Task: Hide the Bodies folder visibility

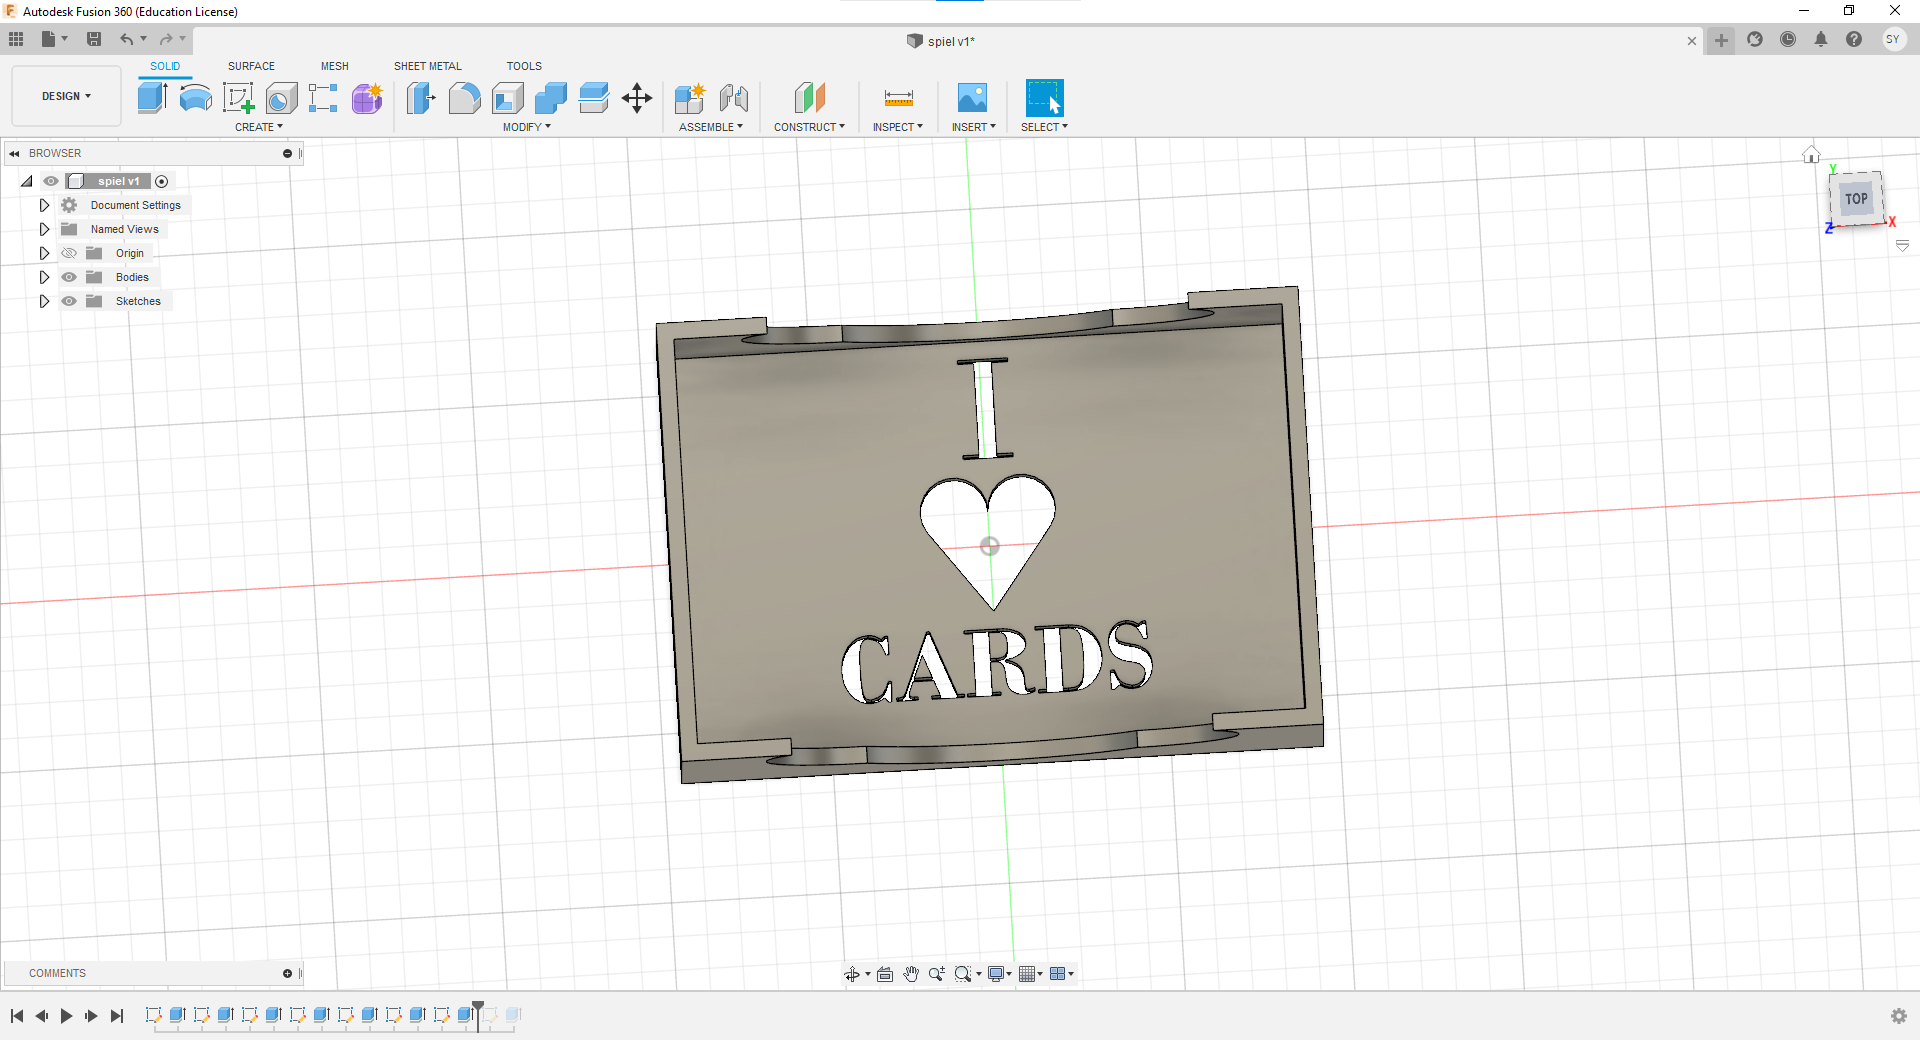Action: (x=69, y=277)
